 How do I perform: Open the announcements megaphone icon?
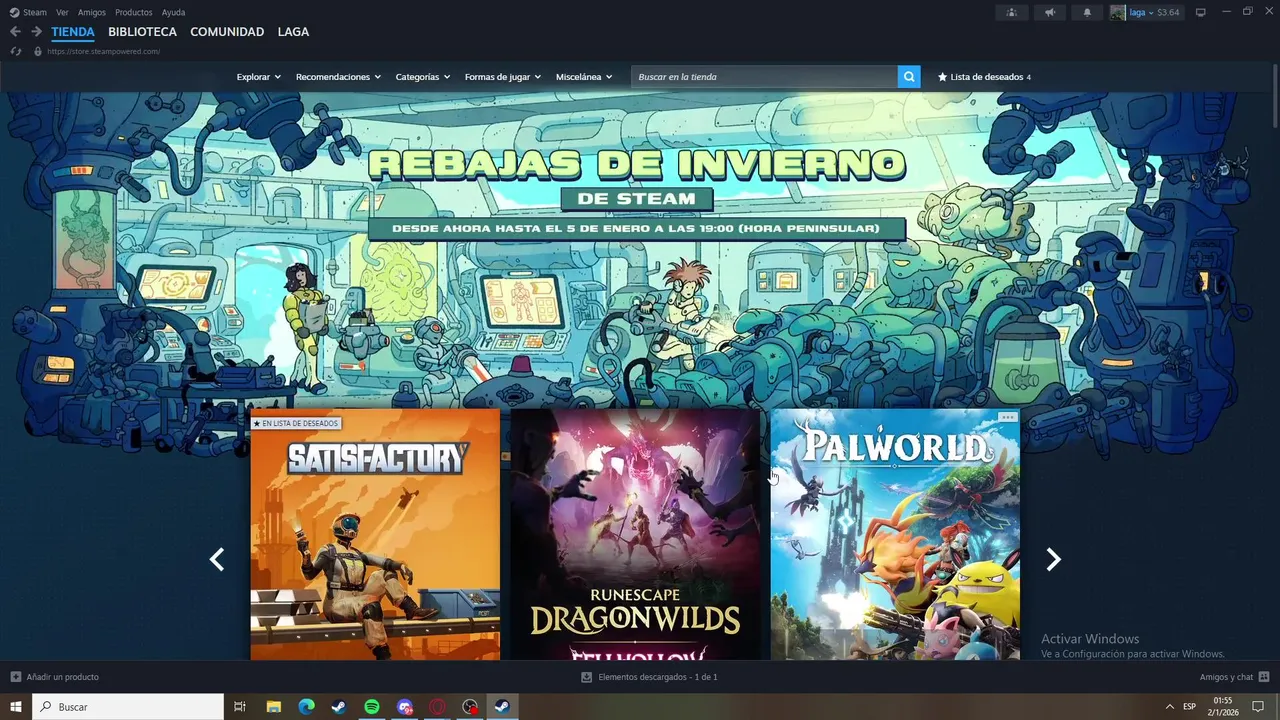1049,12
